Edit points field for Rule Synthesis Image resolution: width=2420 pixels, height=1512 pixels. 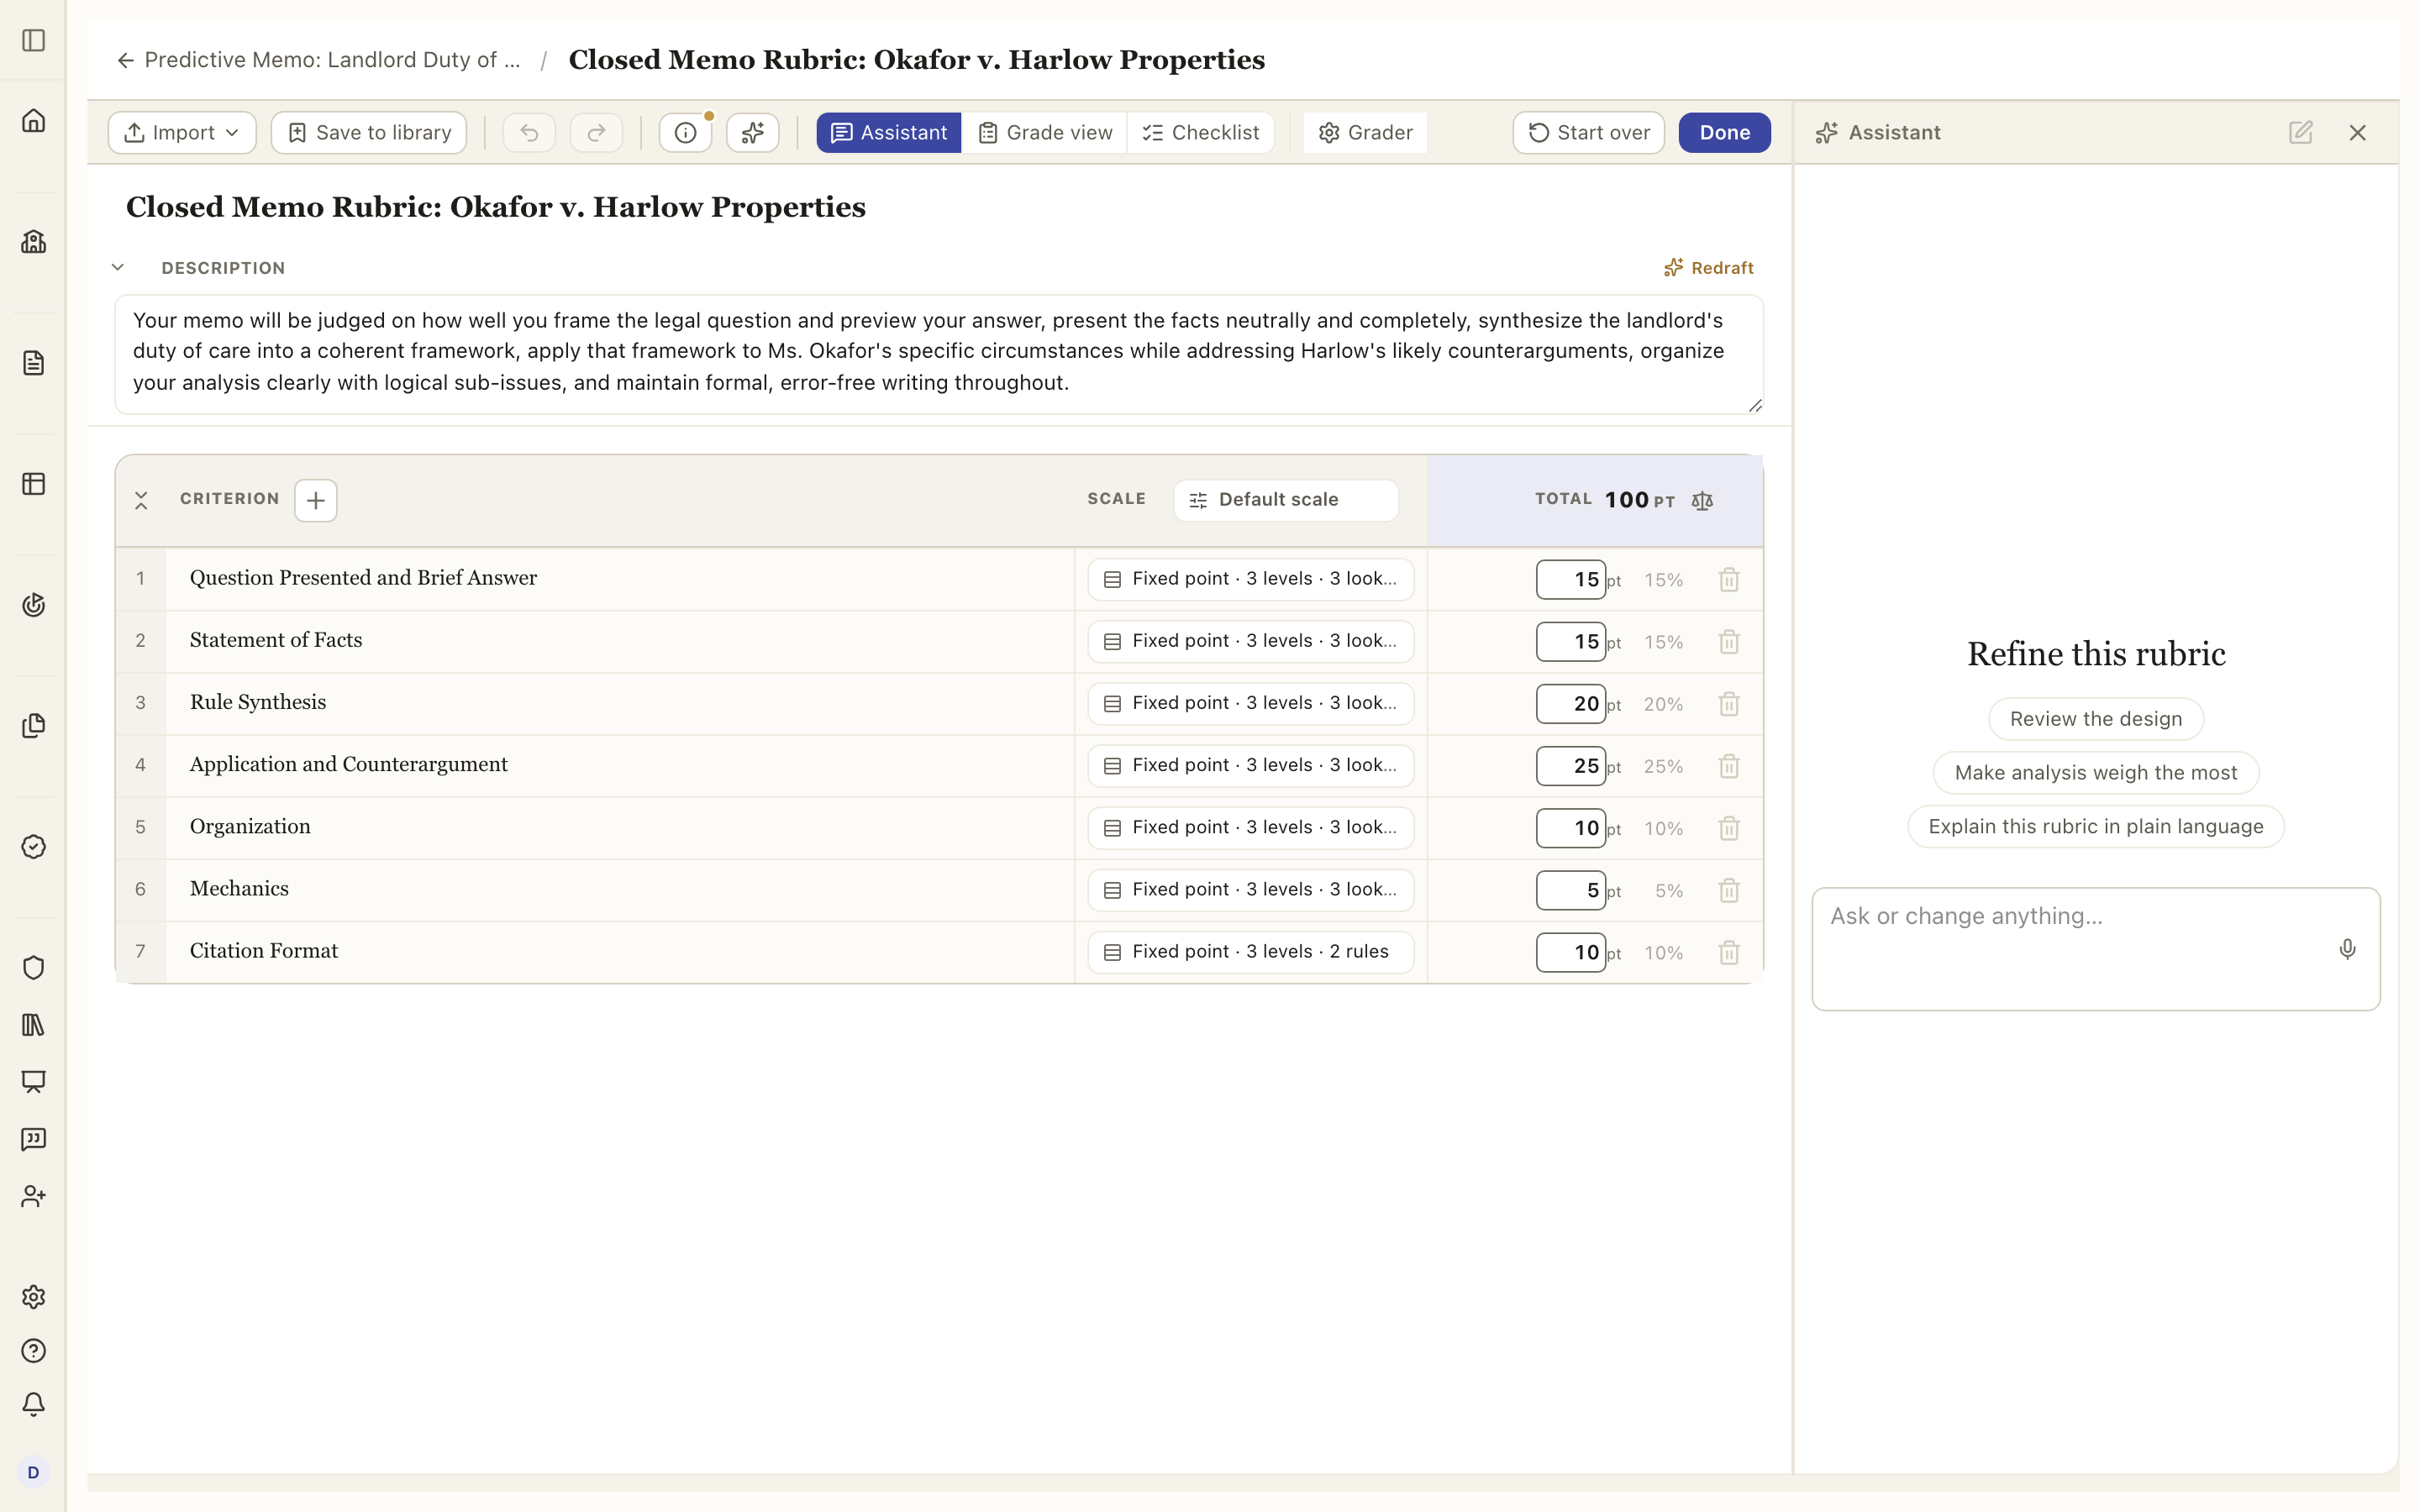pyautogui.click(x=1571, y=704)
